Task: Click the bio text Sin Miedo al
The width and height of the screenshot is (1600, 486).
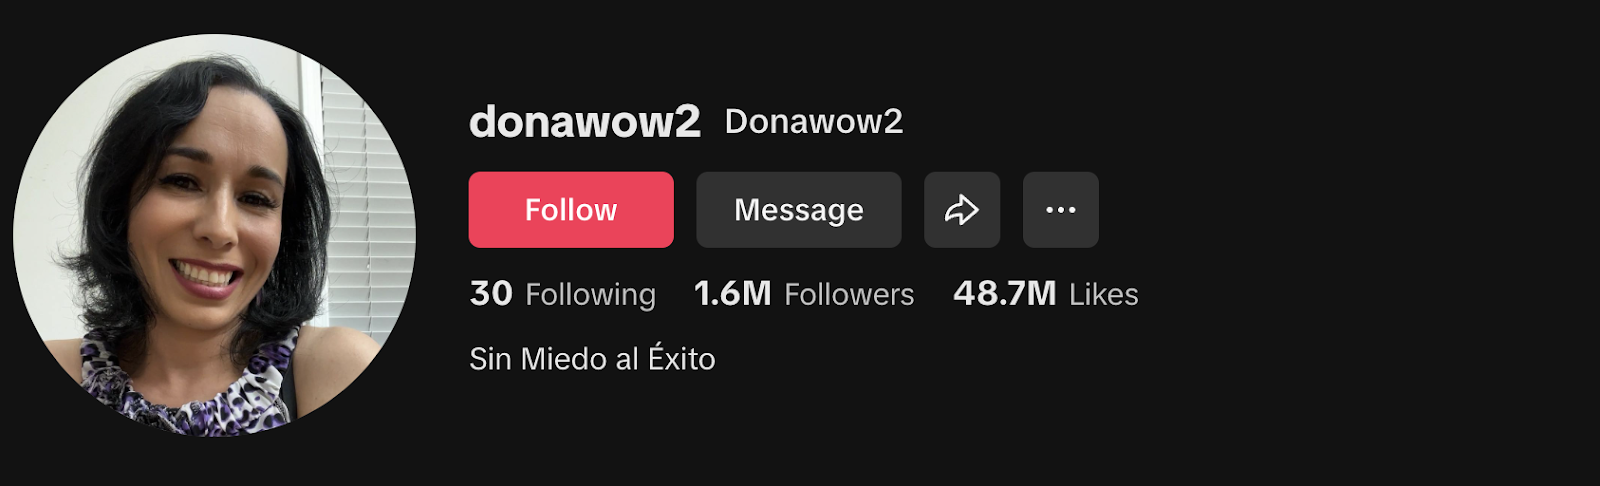Action: pyautogui.click(x=554, y=359)
